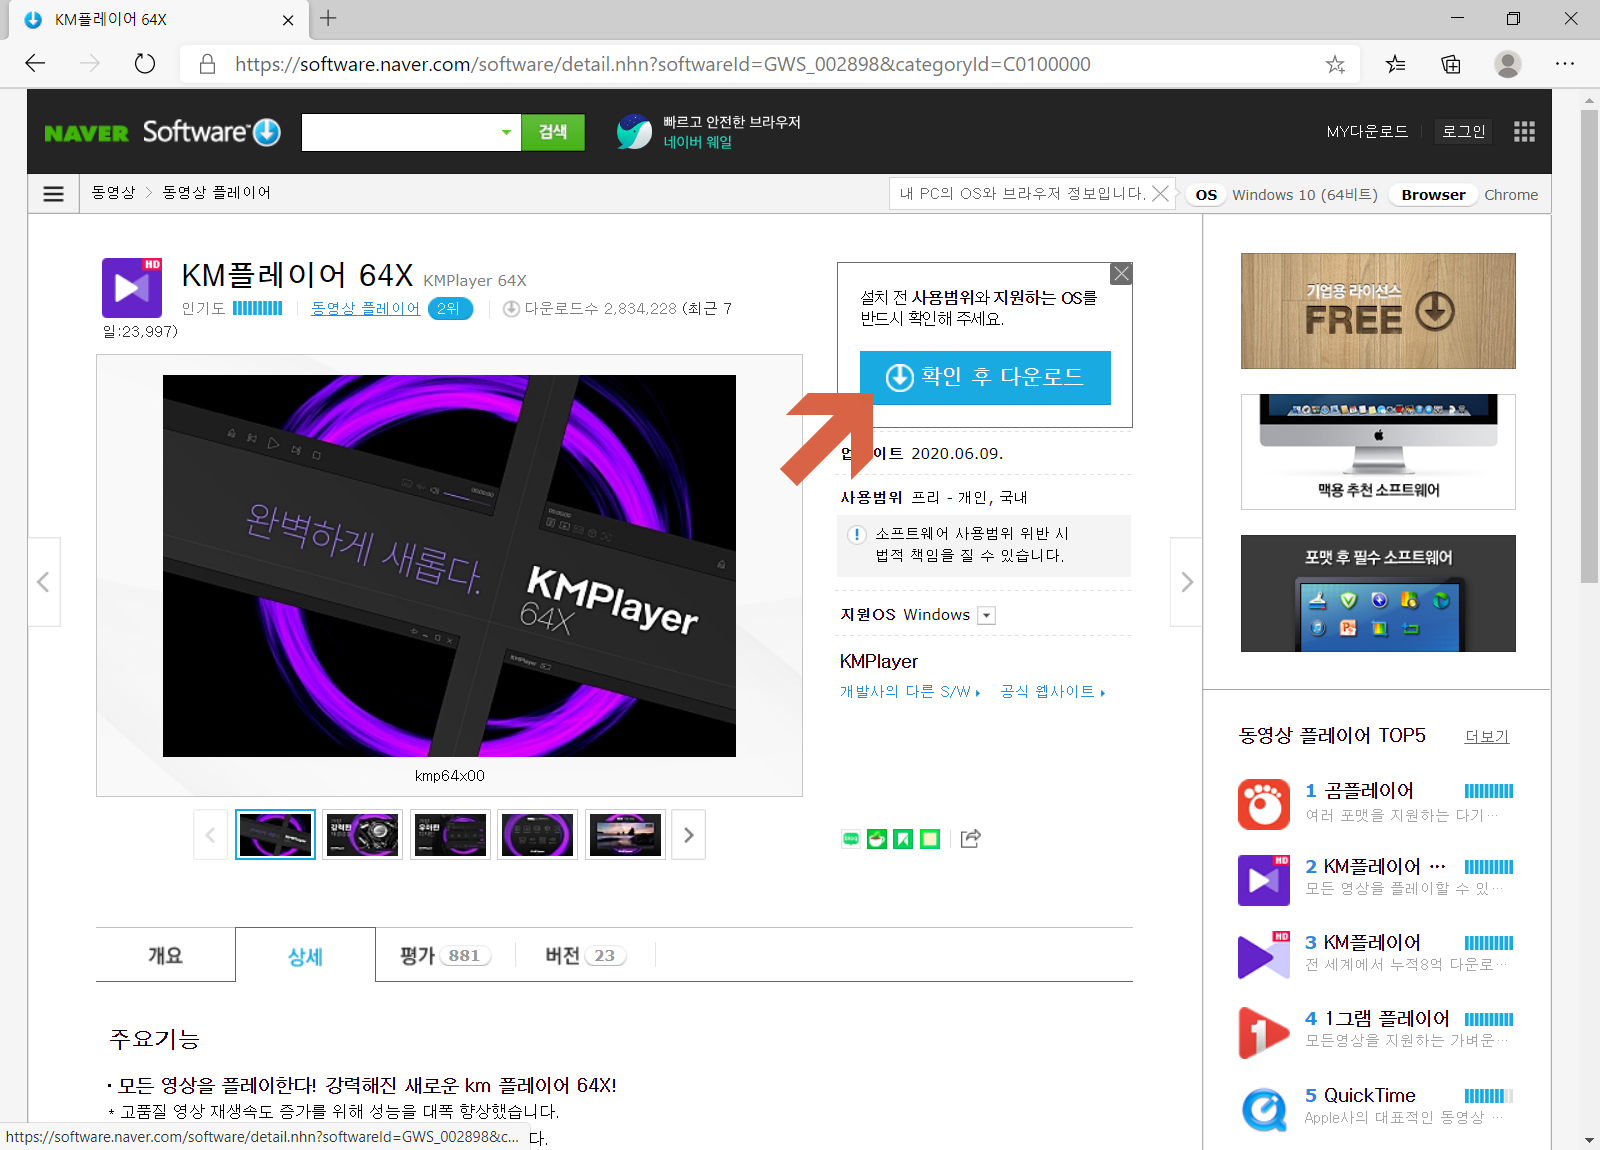Click the 2위 ranking badge
The width and height of the screenshot is (1600, 1150).
tap(450, 308)
